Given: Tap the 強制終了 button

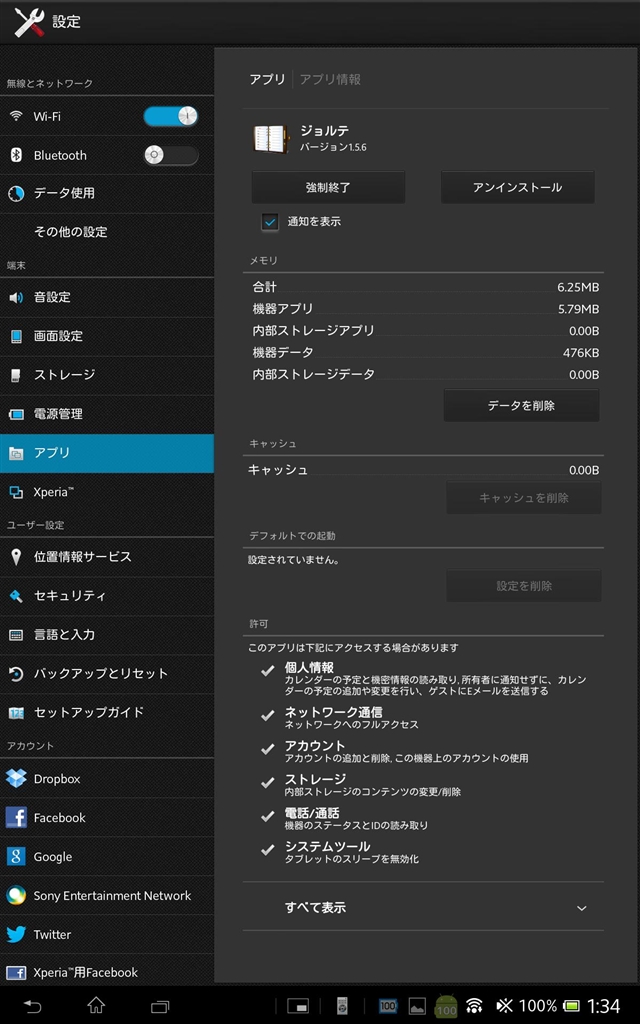Looking at the screenshot, I should (328, 187).
